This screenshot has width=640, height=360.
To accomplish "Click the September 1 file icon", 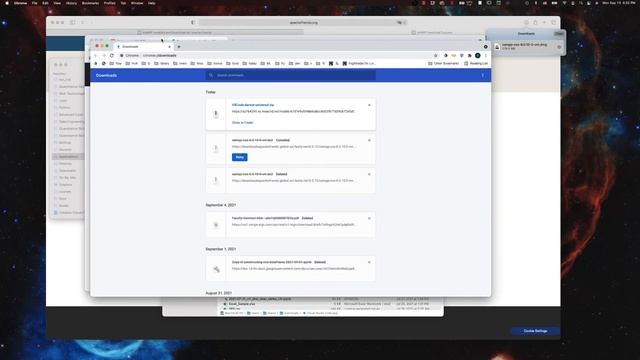I will [x=216, y=269].
